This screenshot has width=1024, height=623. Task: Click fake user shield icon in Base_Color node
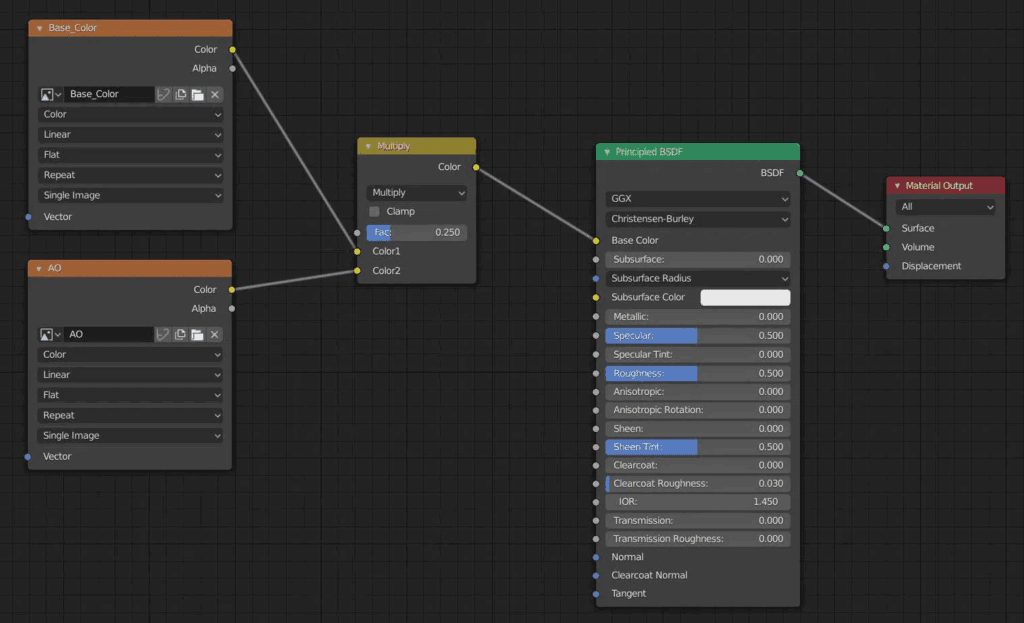pyautogui.click(x=163, y=95)
